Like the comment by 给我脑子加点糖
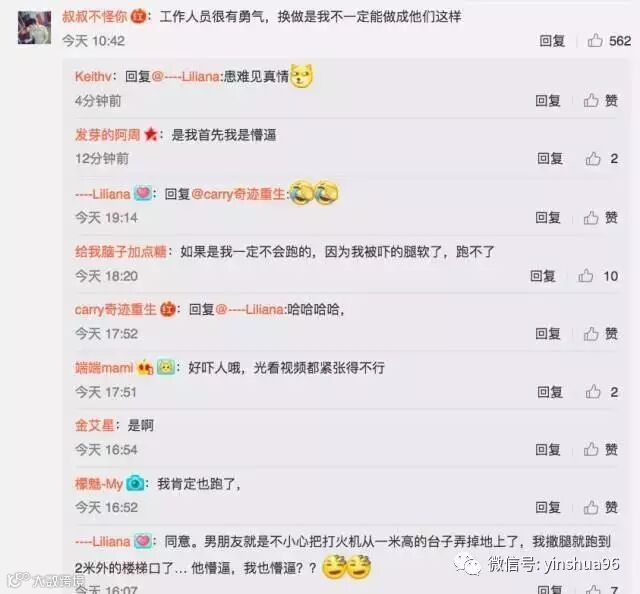 point(586,276)
